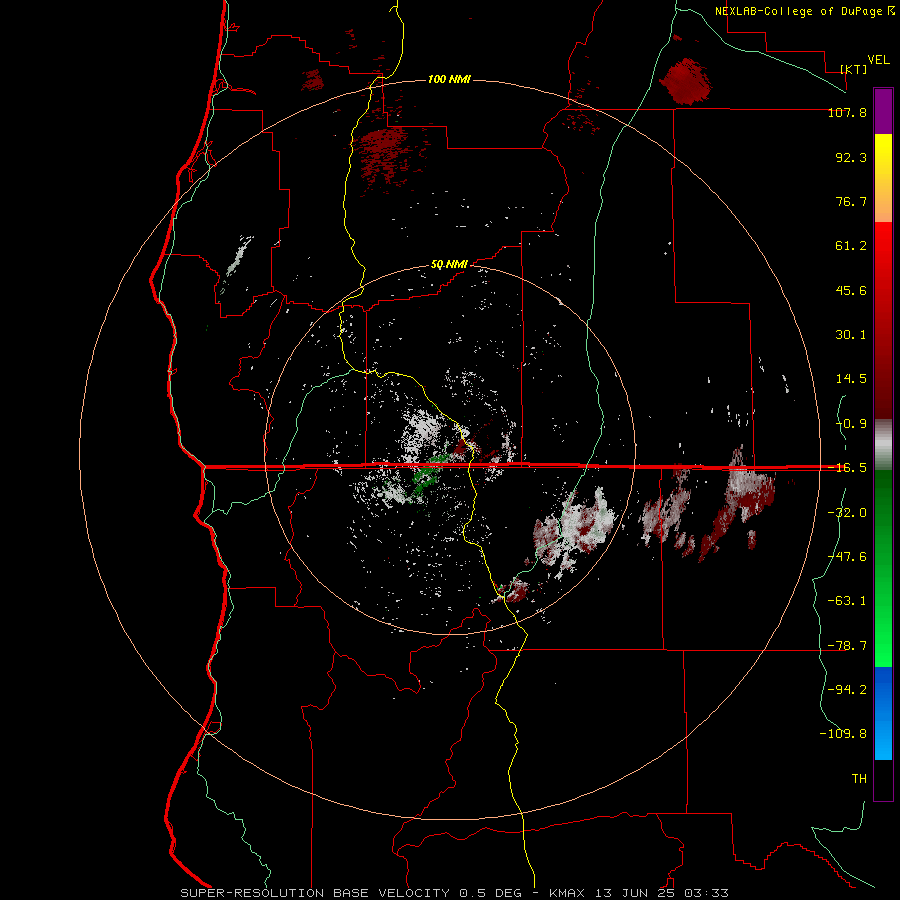Select the -16.5 scale value

pyautogui.click(x=847, y=468)
